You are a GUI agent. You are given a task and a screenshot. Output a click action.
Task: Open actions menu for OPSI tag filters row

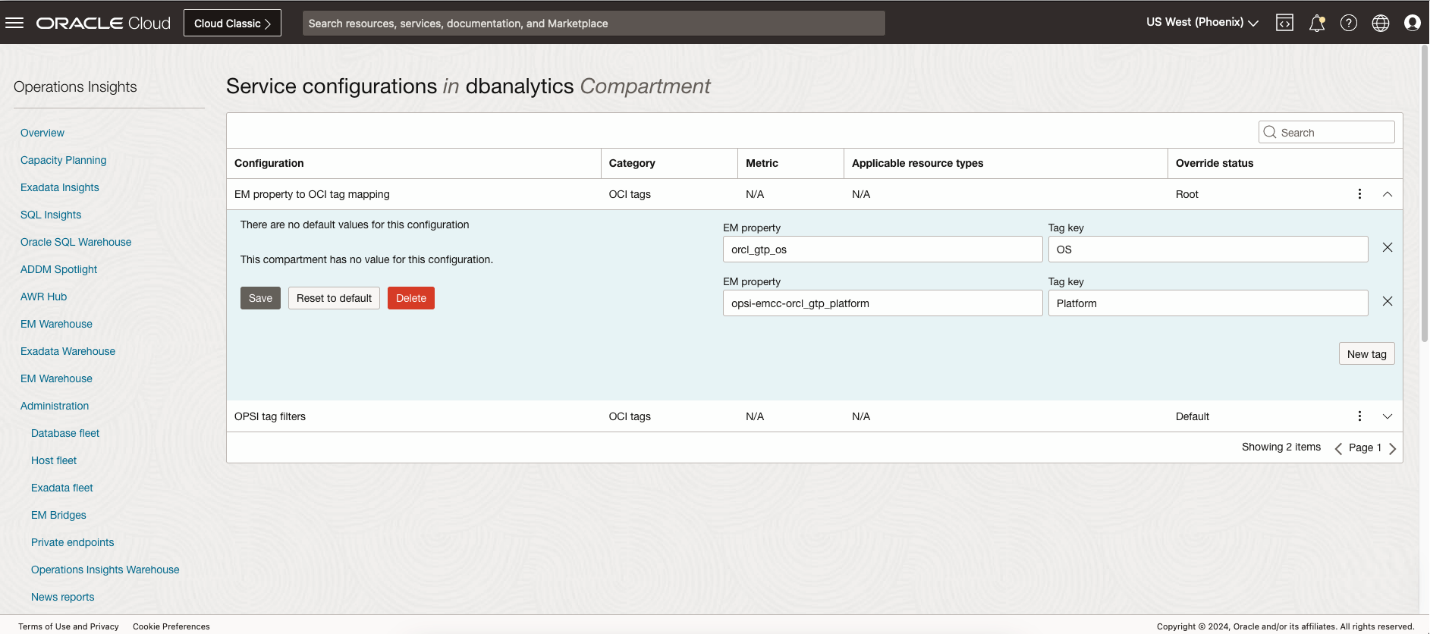coord(1359,416)
